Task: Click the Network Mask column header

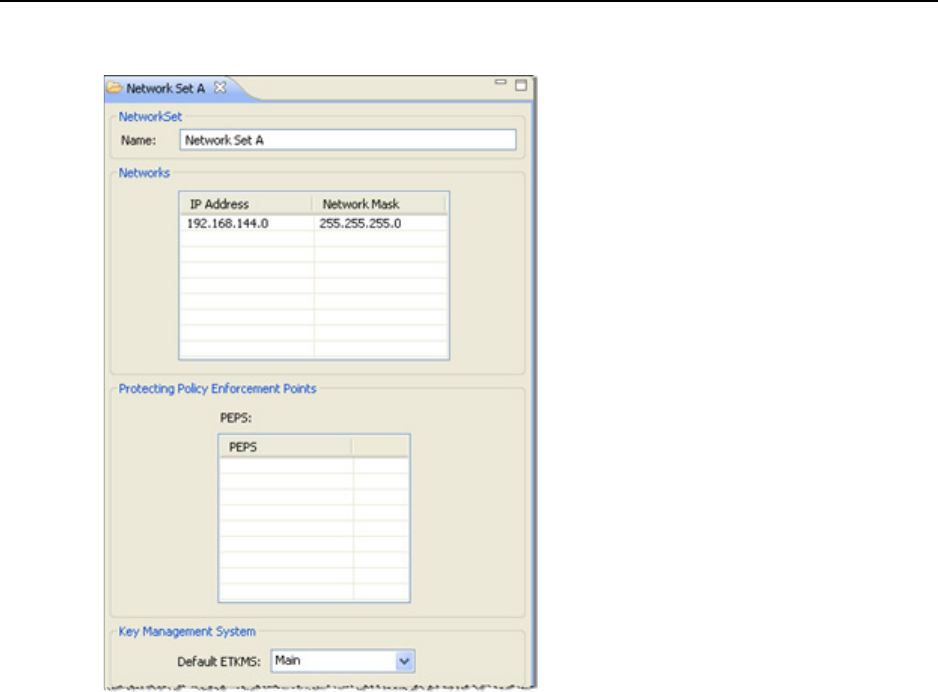Action: pos(379,204)
